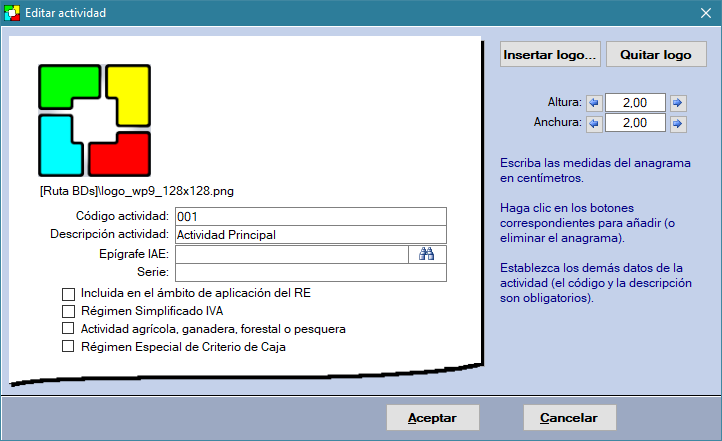Click the Altura value field

point(635,103)
